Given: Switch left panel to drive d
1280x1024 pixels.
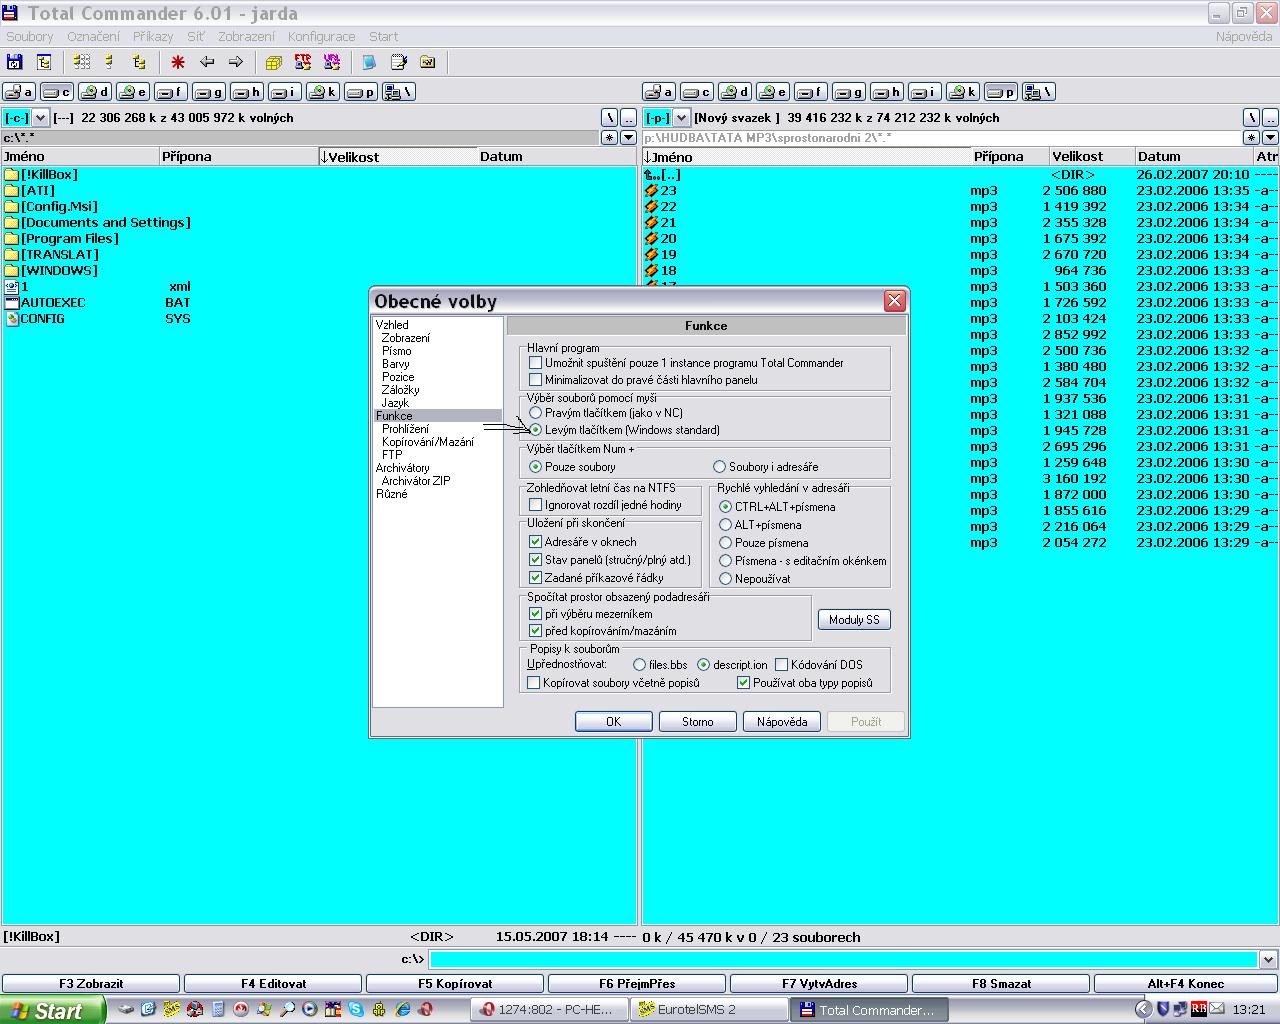Looking at the screenshot, I should pos(95,92).
